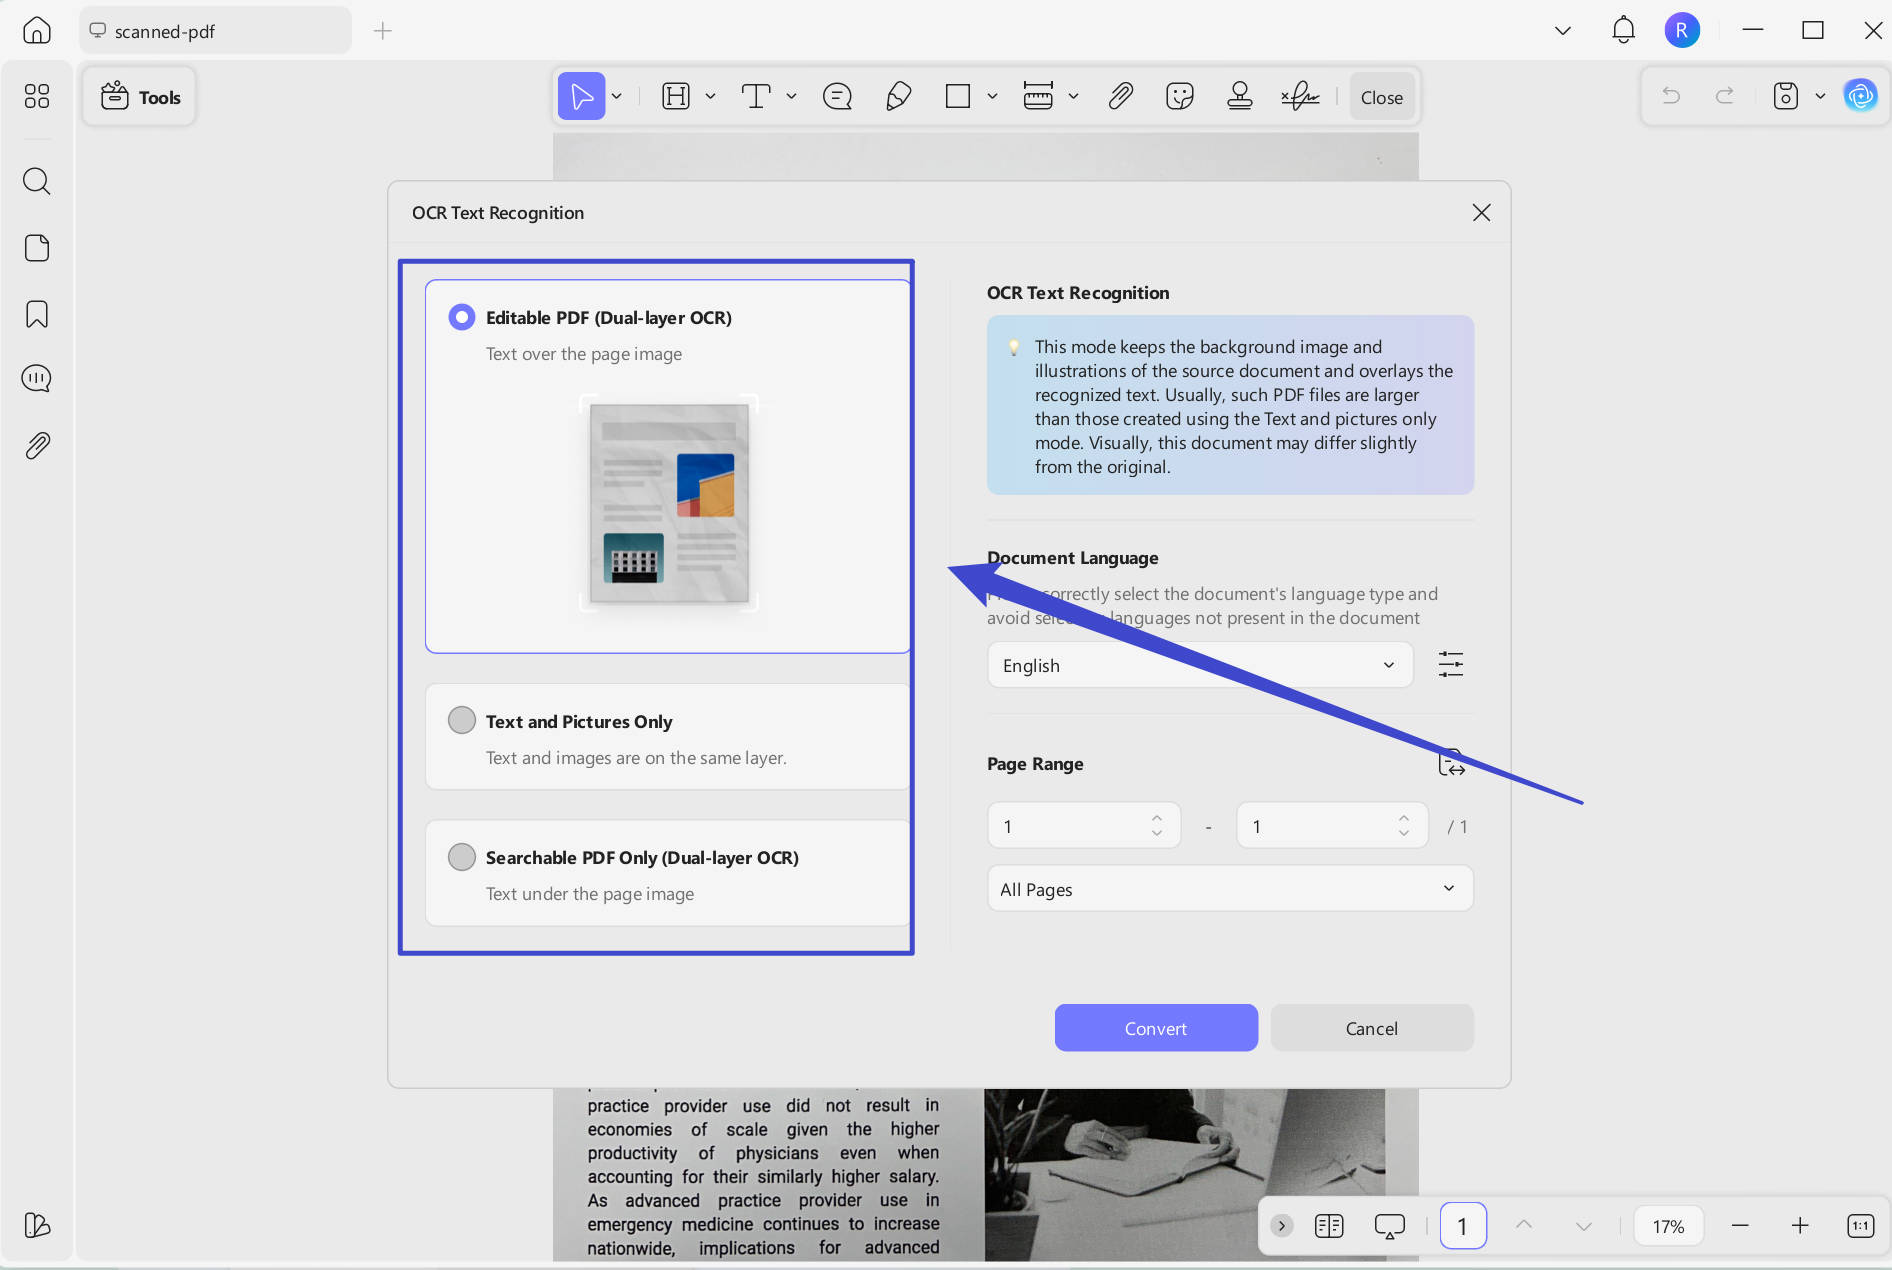1892x1270 pixels.
Task: Select the highlight text tool
Action: [x=676, y=97]
